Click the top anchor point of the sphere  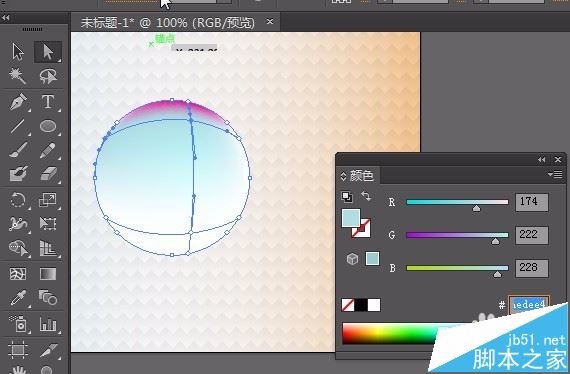pos(172,100)
